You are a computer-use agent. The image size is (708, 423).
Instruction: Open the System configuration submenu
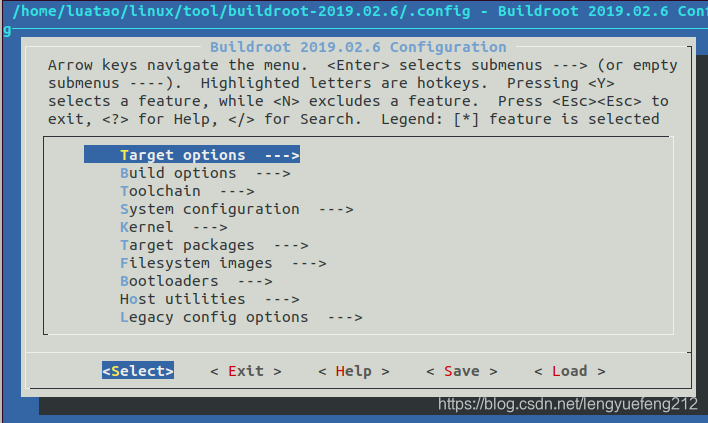237,209
